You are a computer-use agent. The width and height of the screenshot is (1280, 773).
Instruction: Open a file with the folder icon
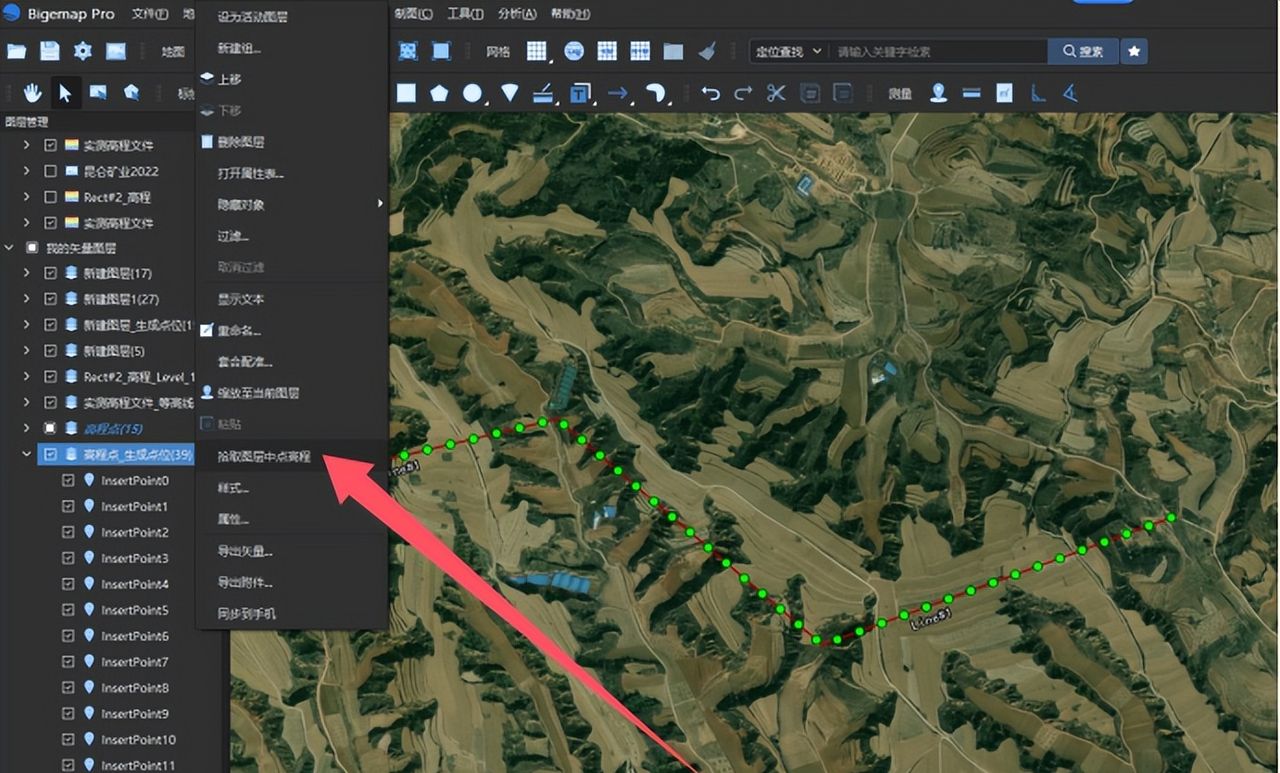[16, 51]
